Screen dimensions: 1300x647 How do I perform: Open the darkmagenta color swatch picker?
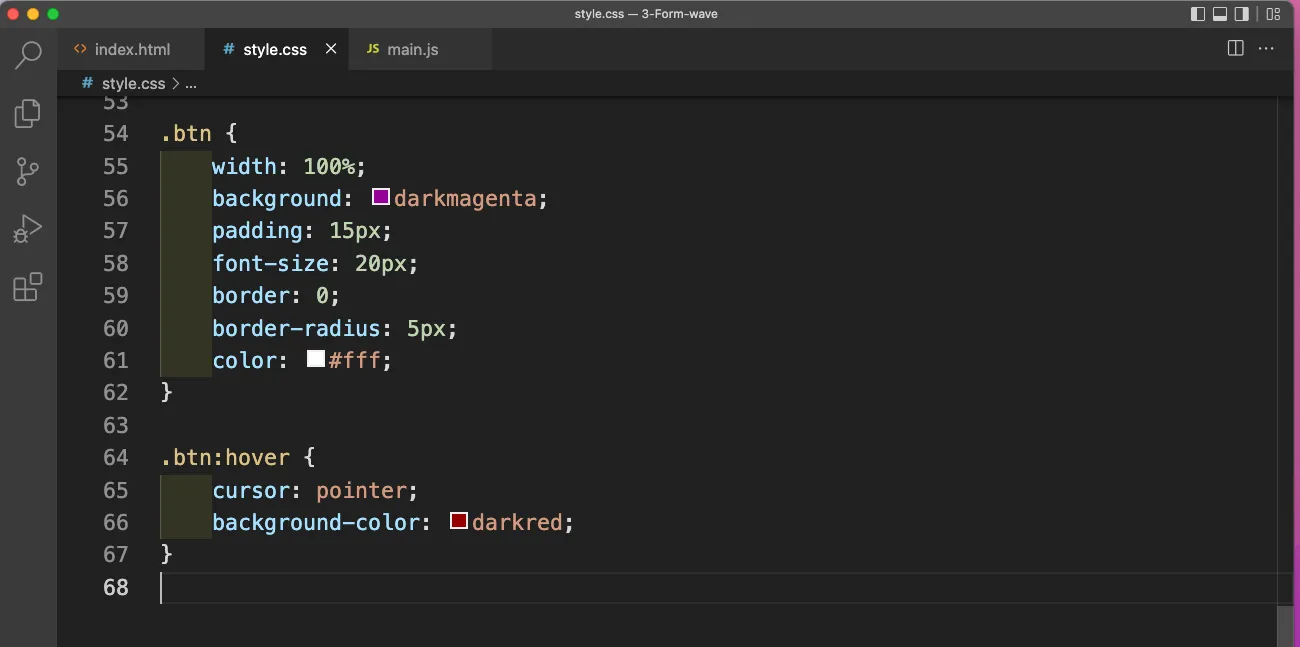point(380,197)
